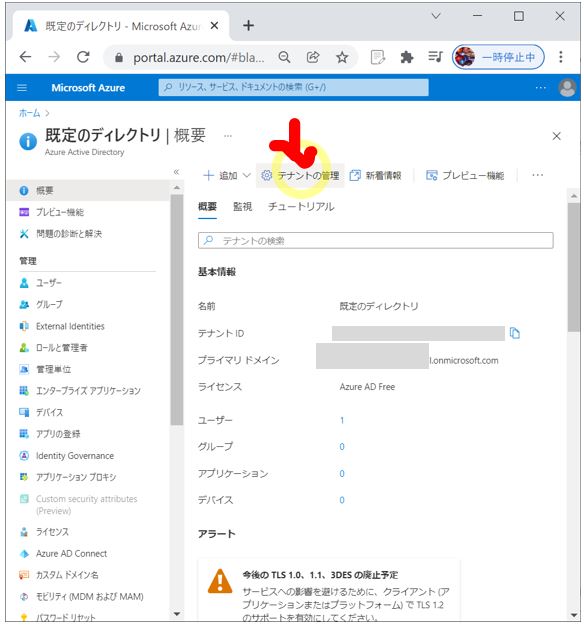
Task: Click the Chrome back arrow
Action: pos(25,57)
